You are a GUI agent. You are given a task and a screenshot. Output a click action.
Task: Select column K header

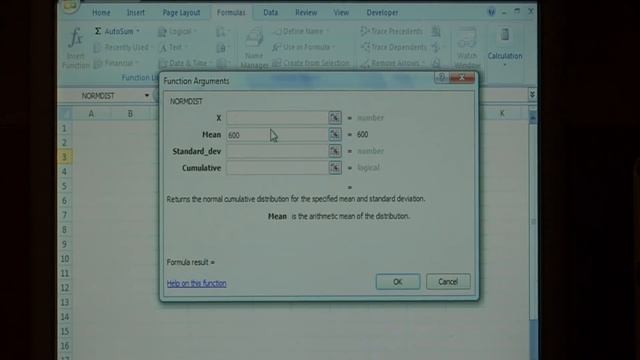[x=502, y=113]
